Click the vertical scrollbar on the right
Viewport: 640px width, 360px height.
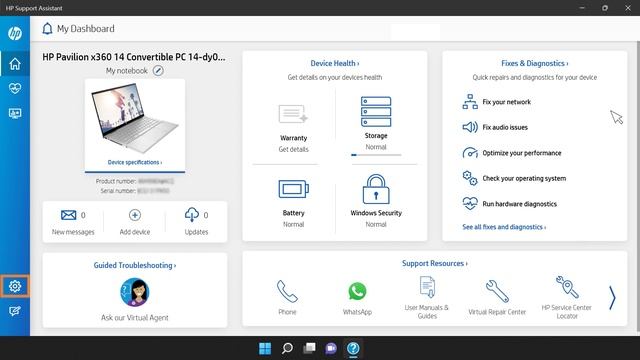[x=638, y=186]
